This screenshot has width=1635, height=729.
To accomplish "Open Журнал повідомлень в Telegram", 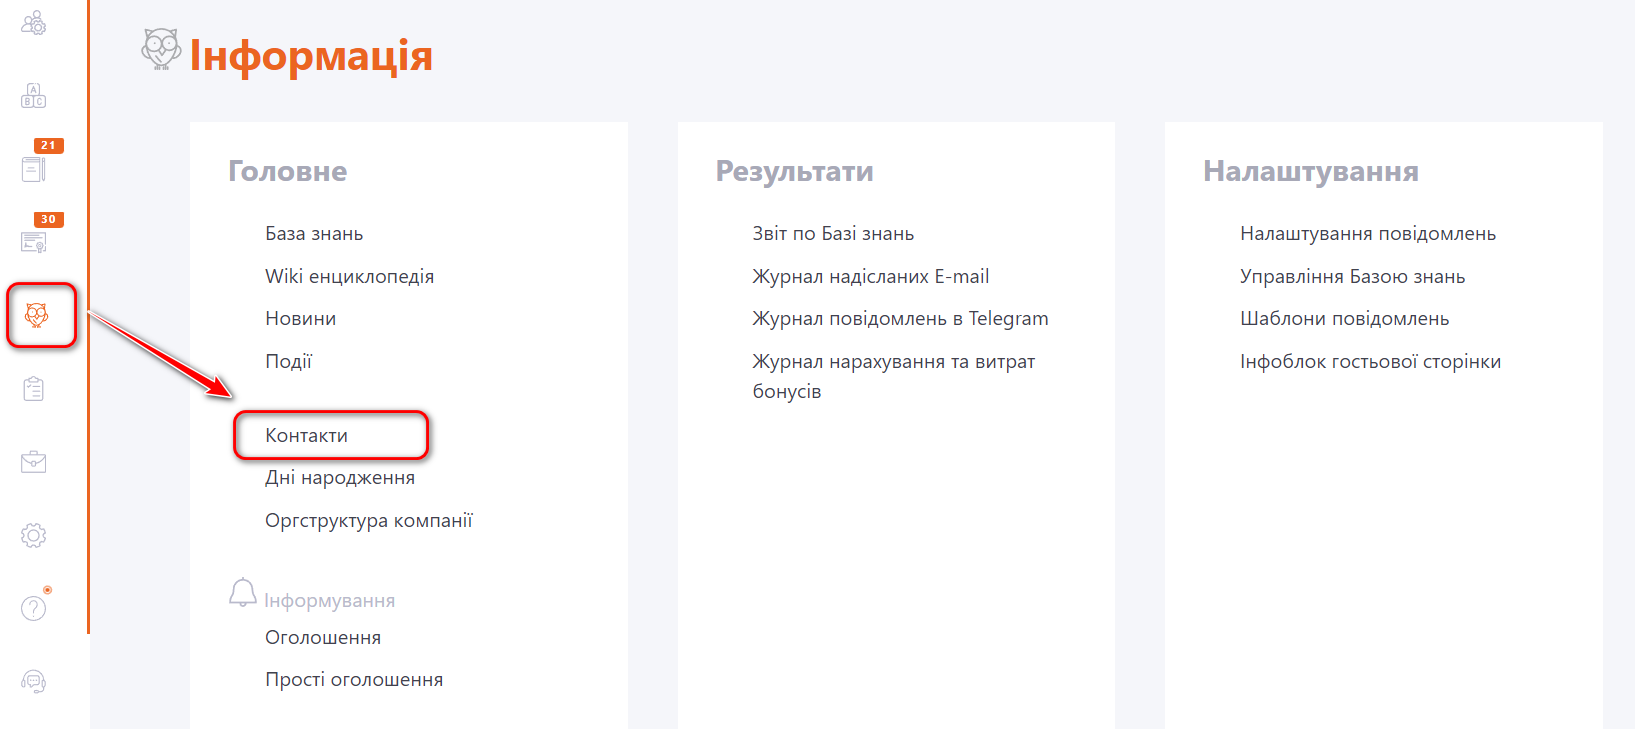I will pyautogui.click(x=900, y=319).
